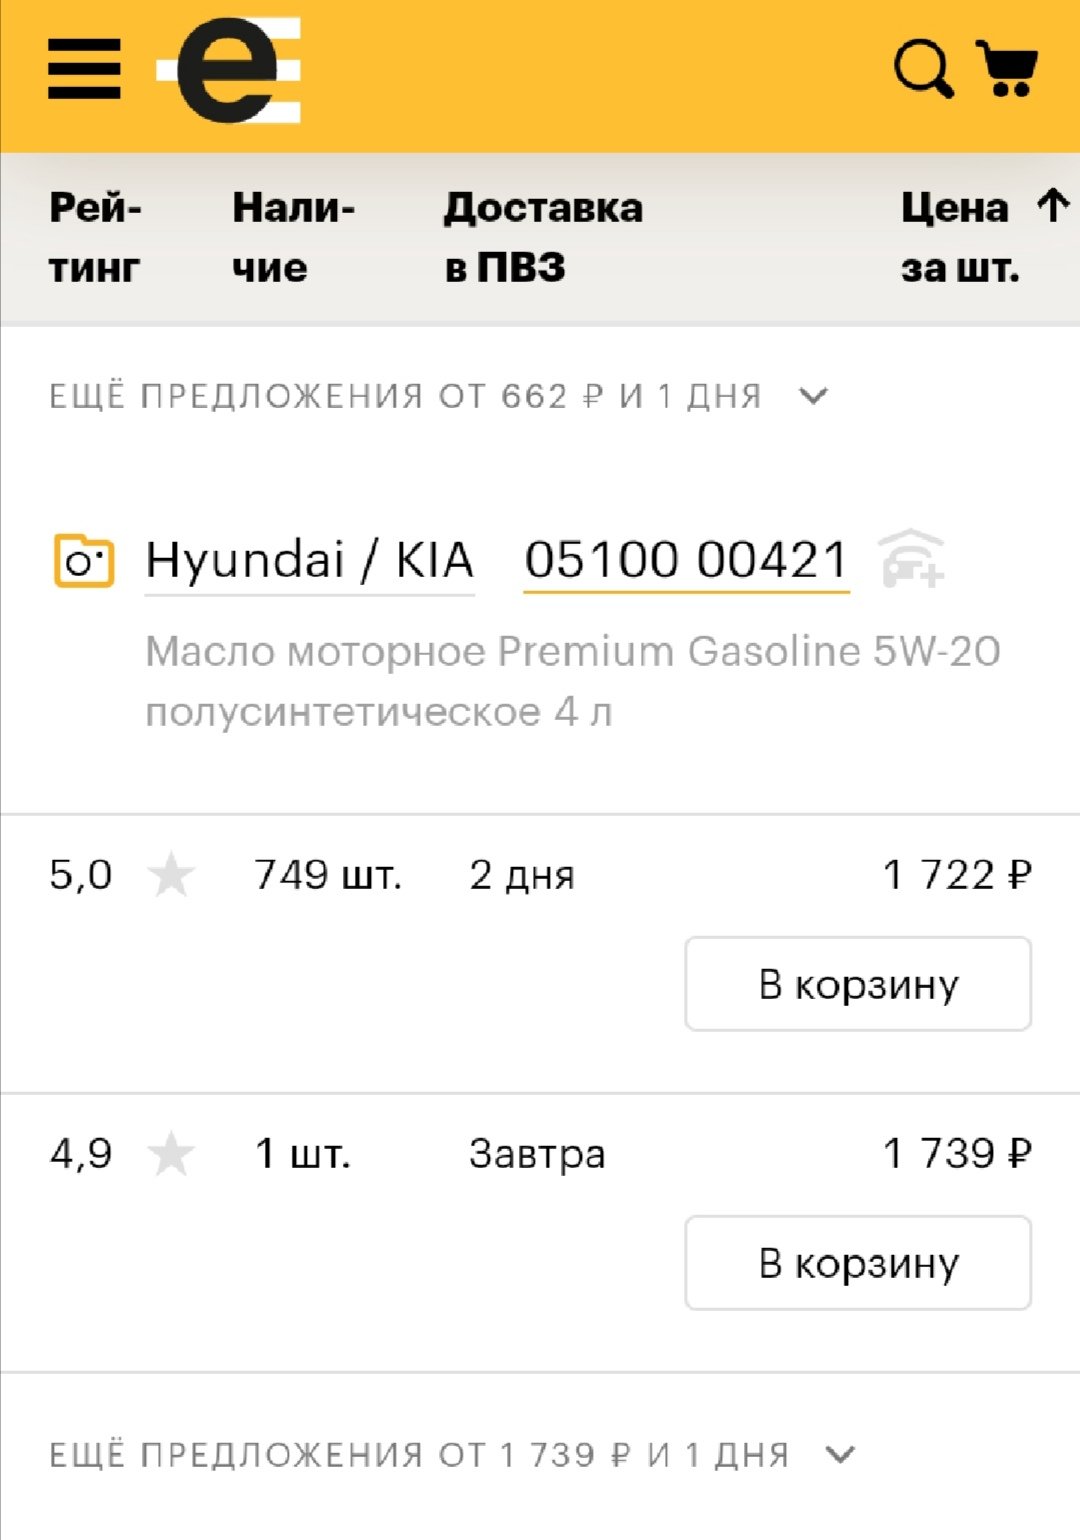Click the star next to rating 4,9
This screenshot has height=1540, width=1080.
pyautogui.click(x=171, y=1154)
